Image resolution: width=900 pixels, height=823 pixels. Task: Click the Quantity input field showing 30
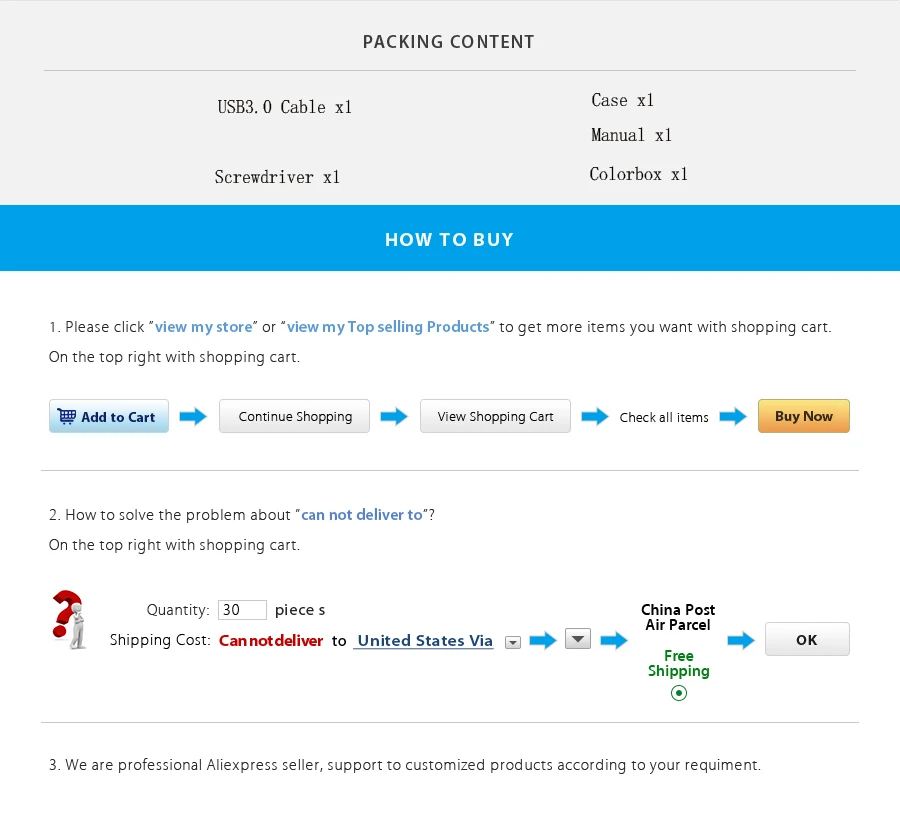pos(242,610)
